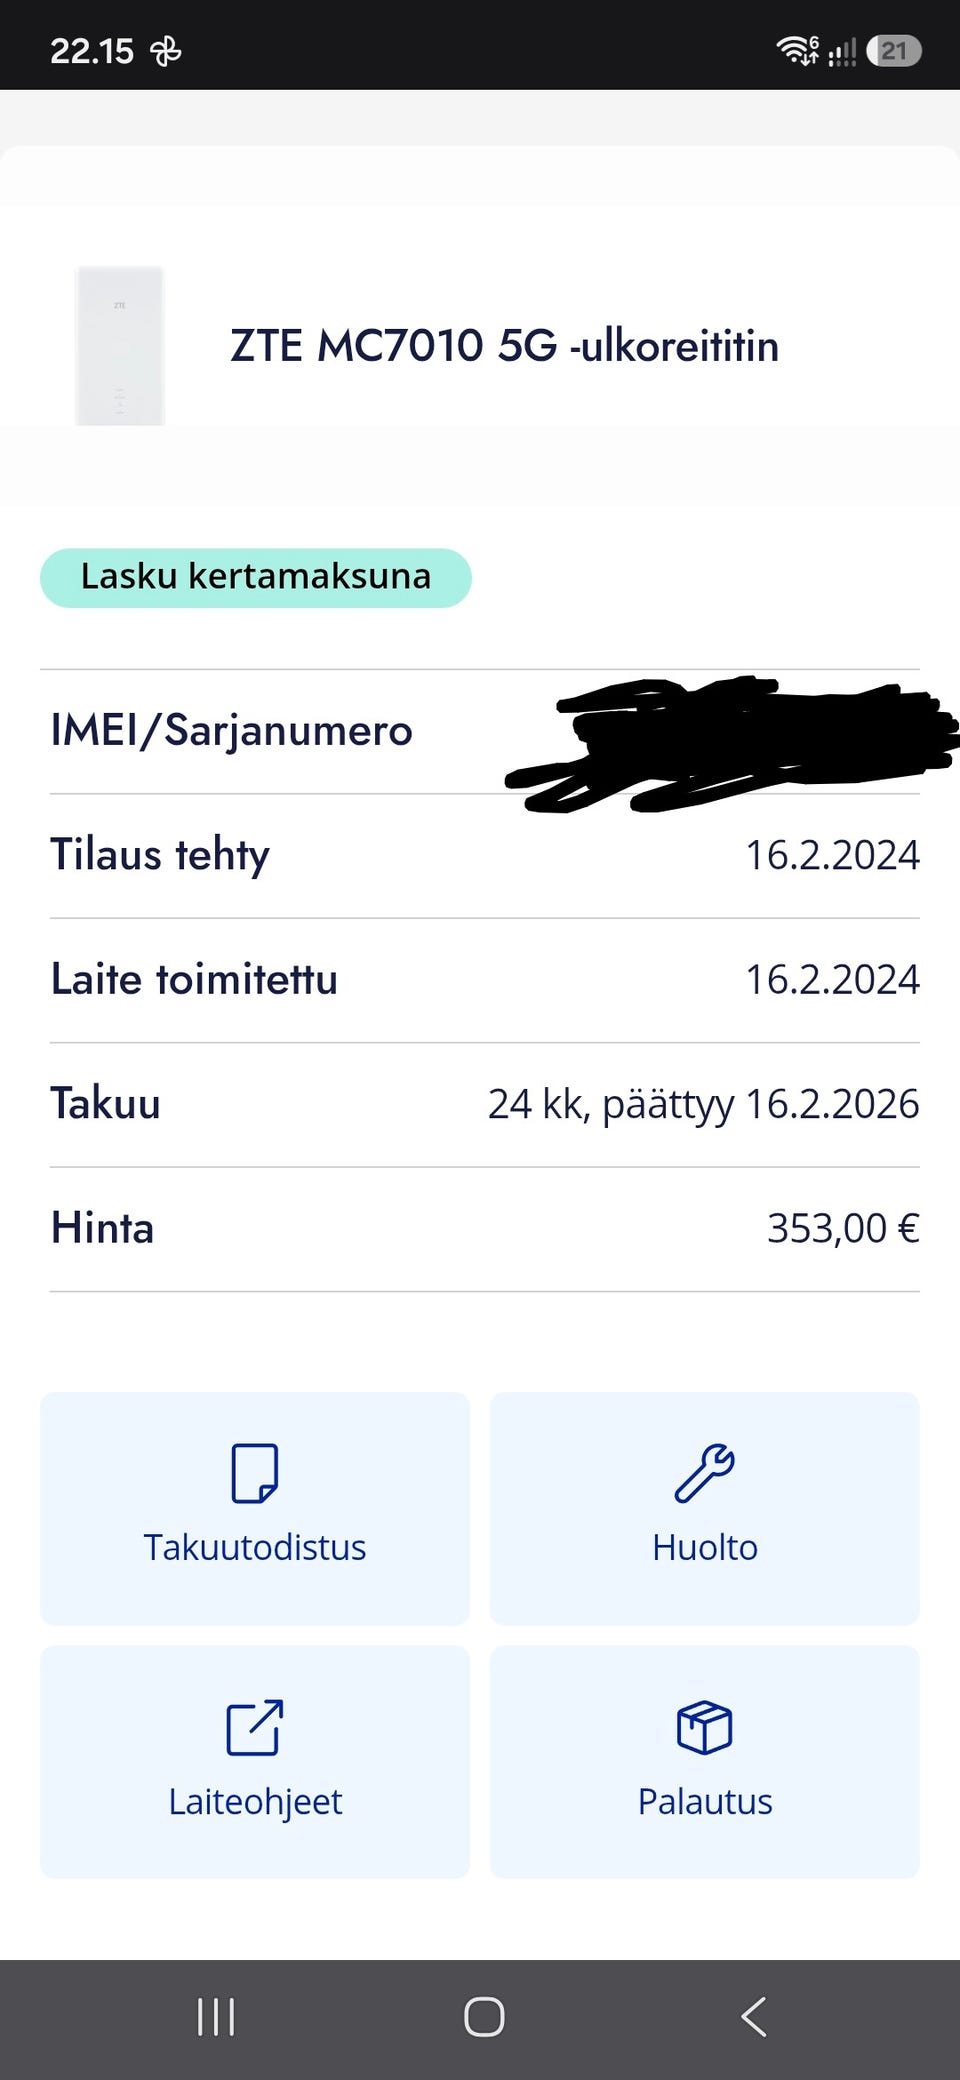
Task: Tap the Takuu warranty expiry row
Action: click(x=485, y=1104)
